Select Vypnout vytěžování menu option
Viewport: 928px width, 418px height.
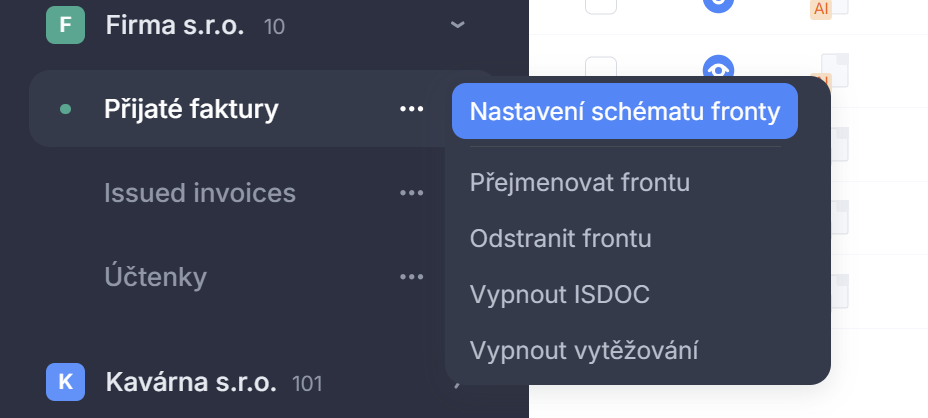coord(583,351)
